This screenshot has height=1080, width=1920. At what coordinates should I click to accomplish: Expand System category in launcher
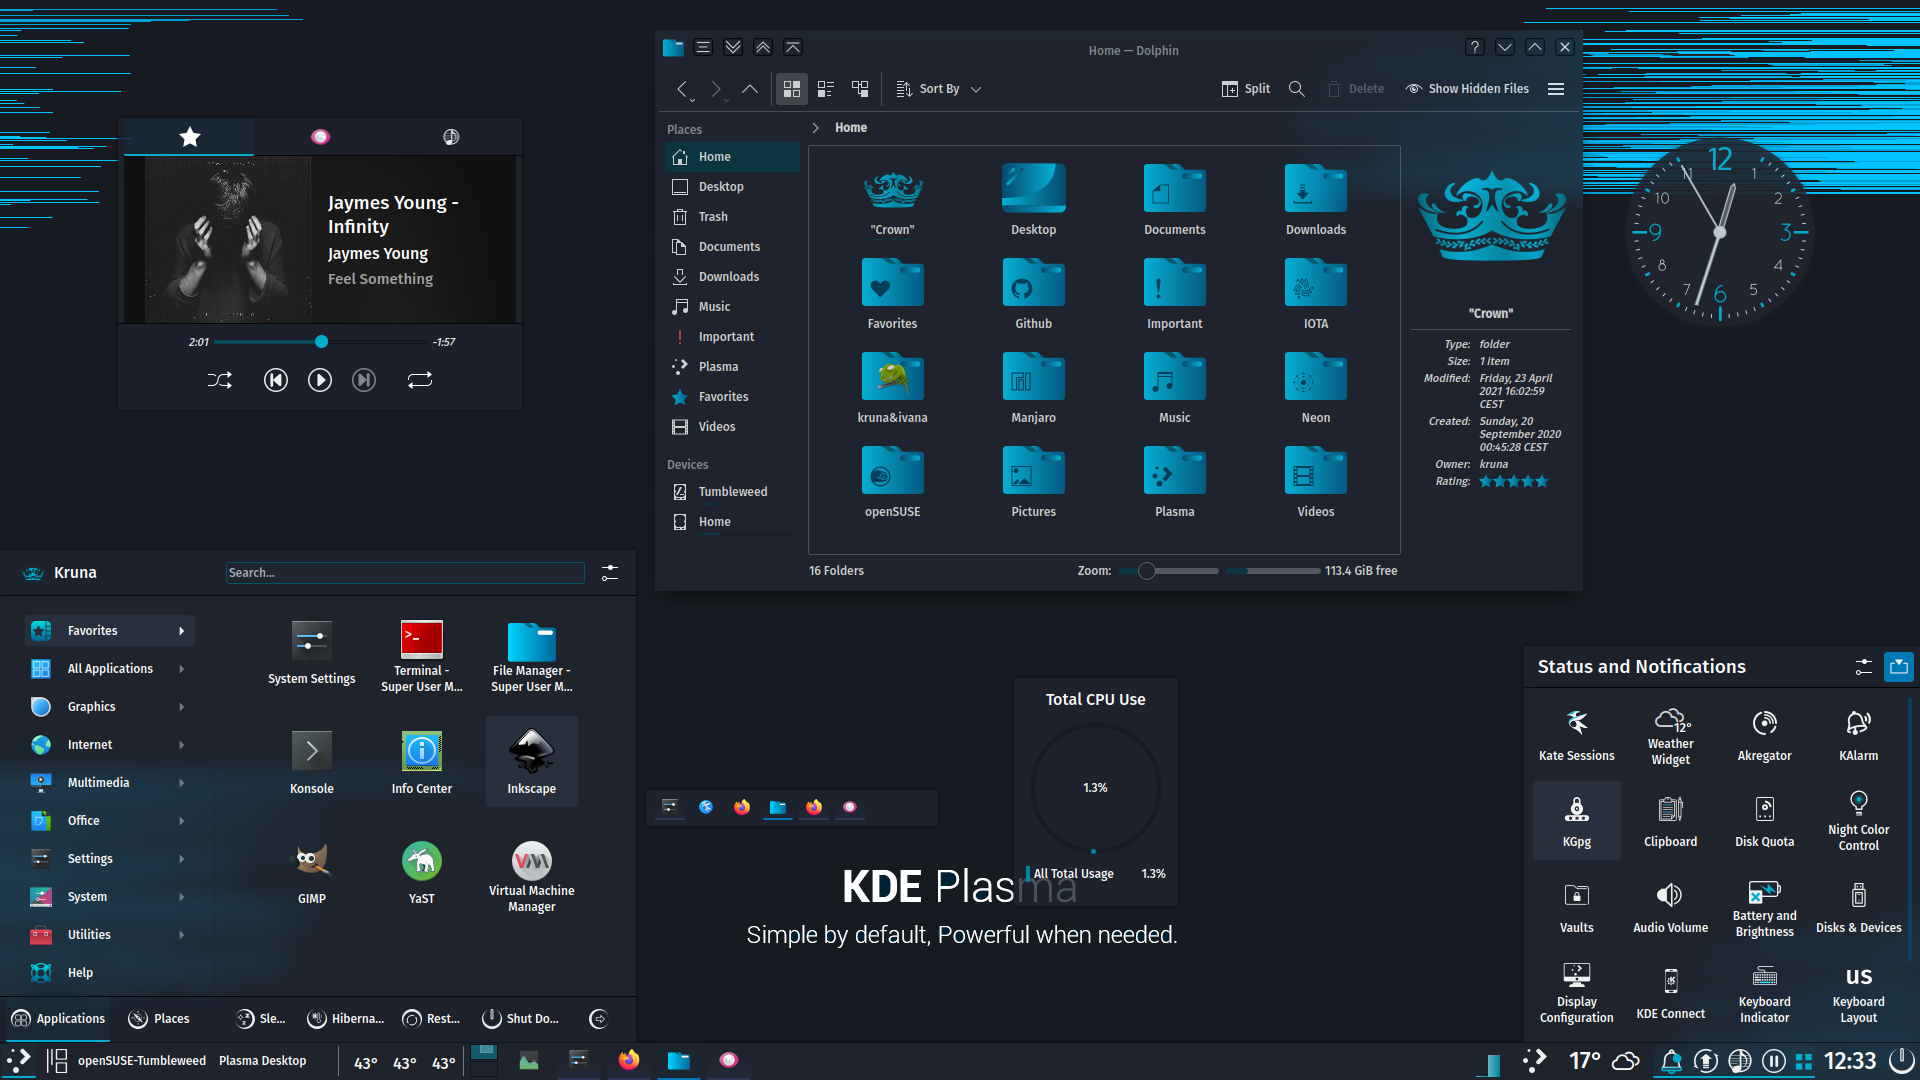tap(109, 897)
